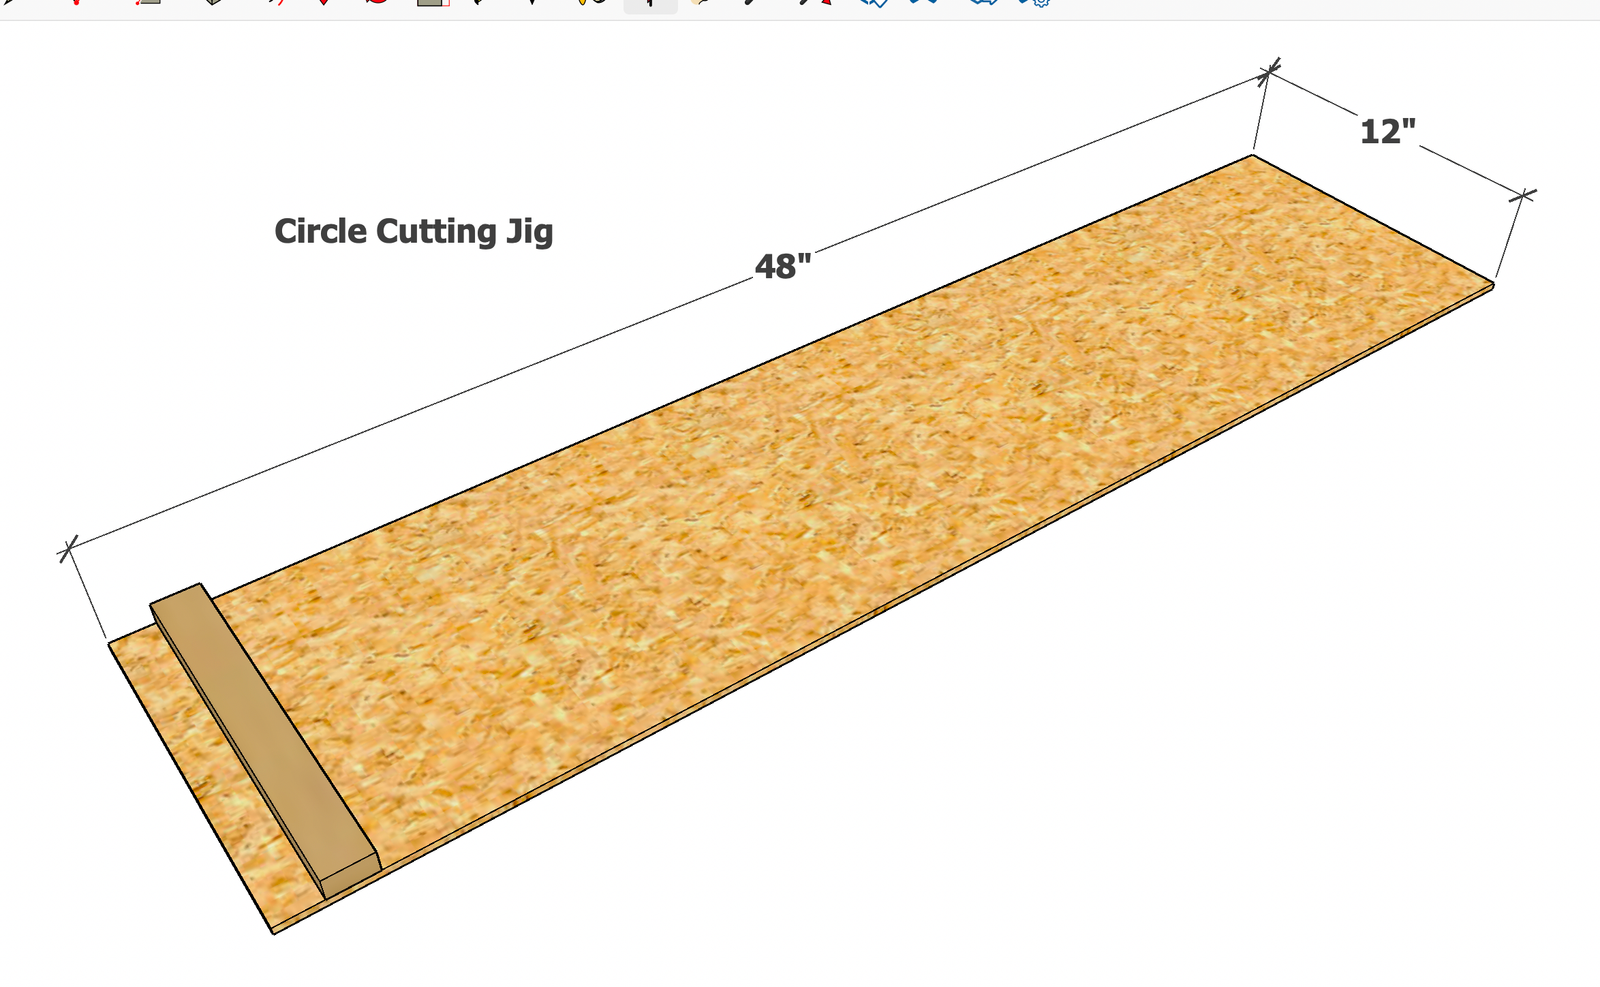Click the 12" dimension label
The height and width of the screenshot is (987, 1600).
[1388, 132]
